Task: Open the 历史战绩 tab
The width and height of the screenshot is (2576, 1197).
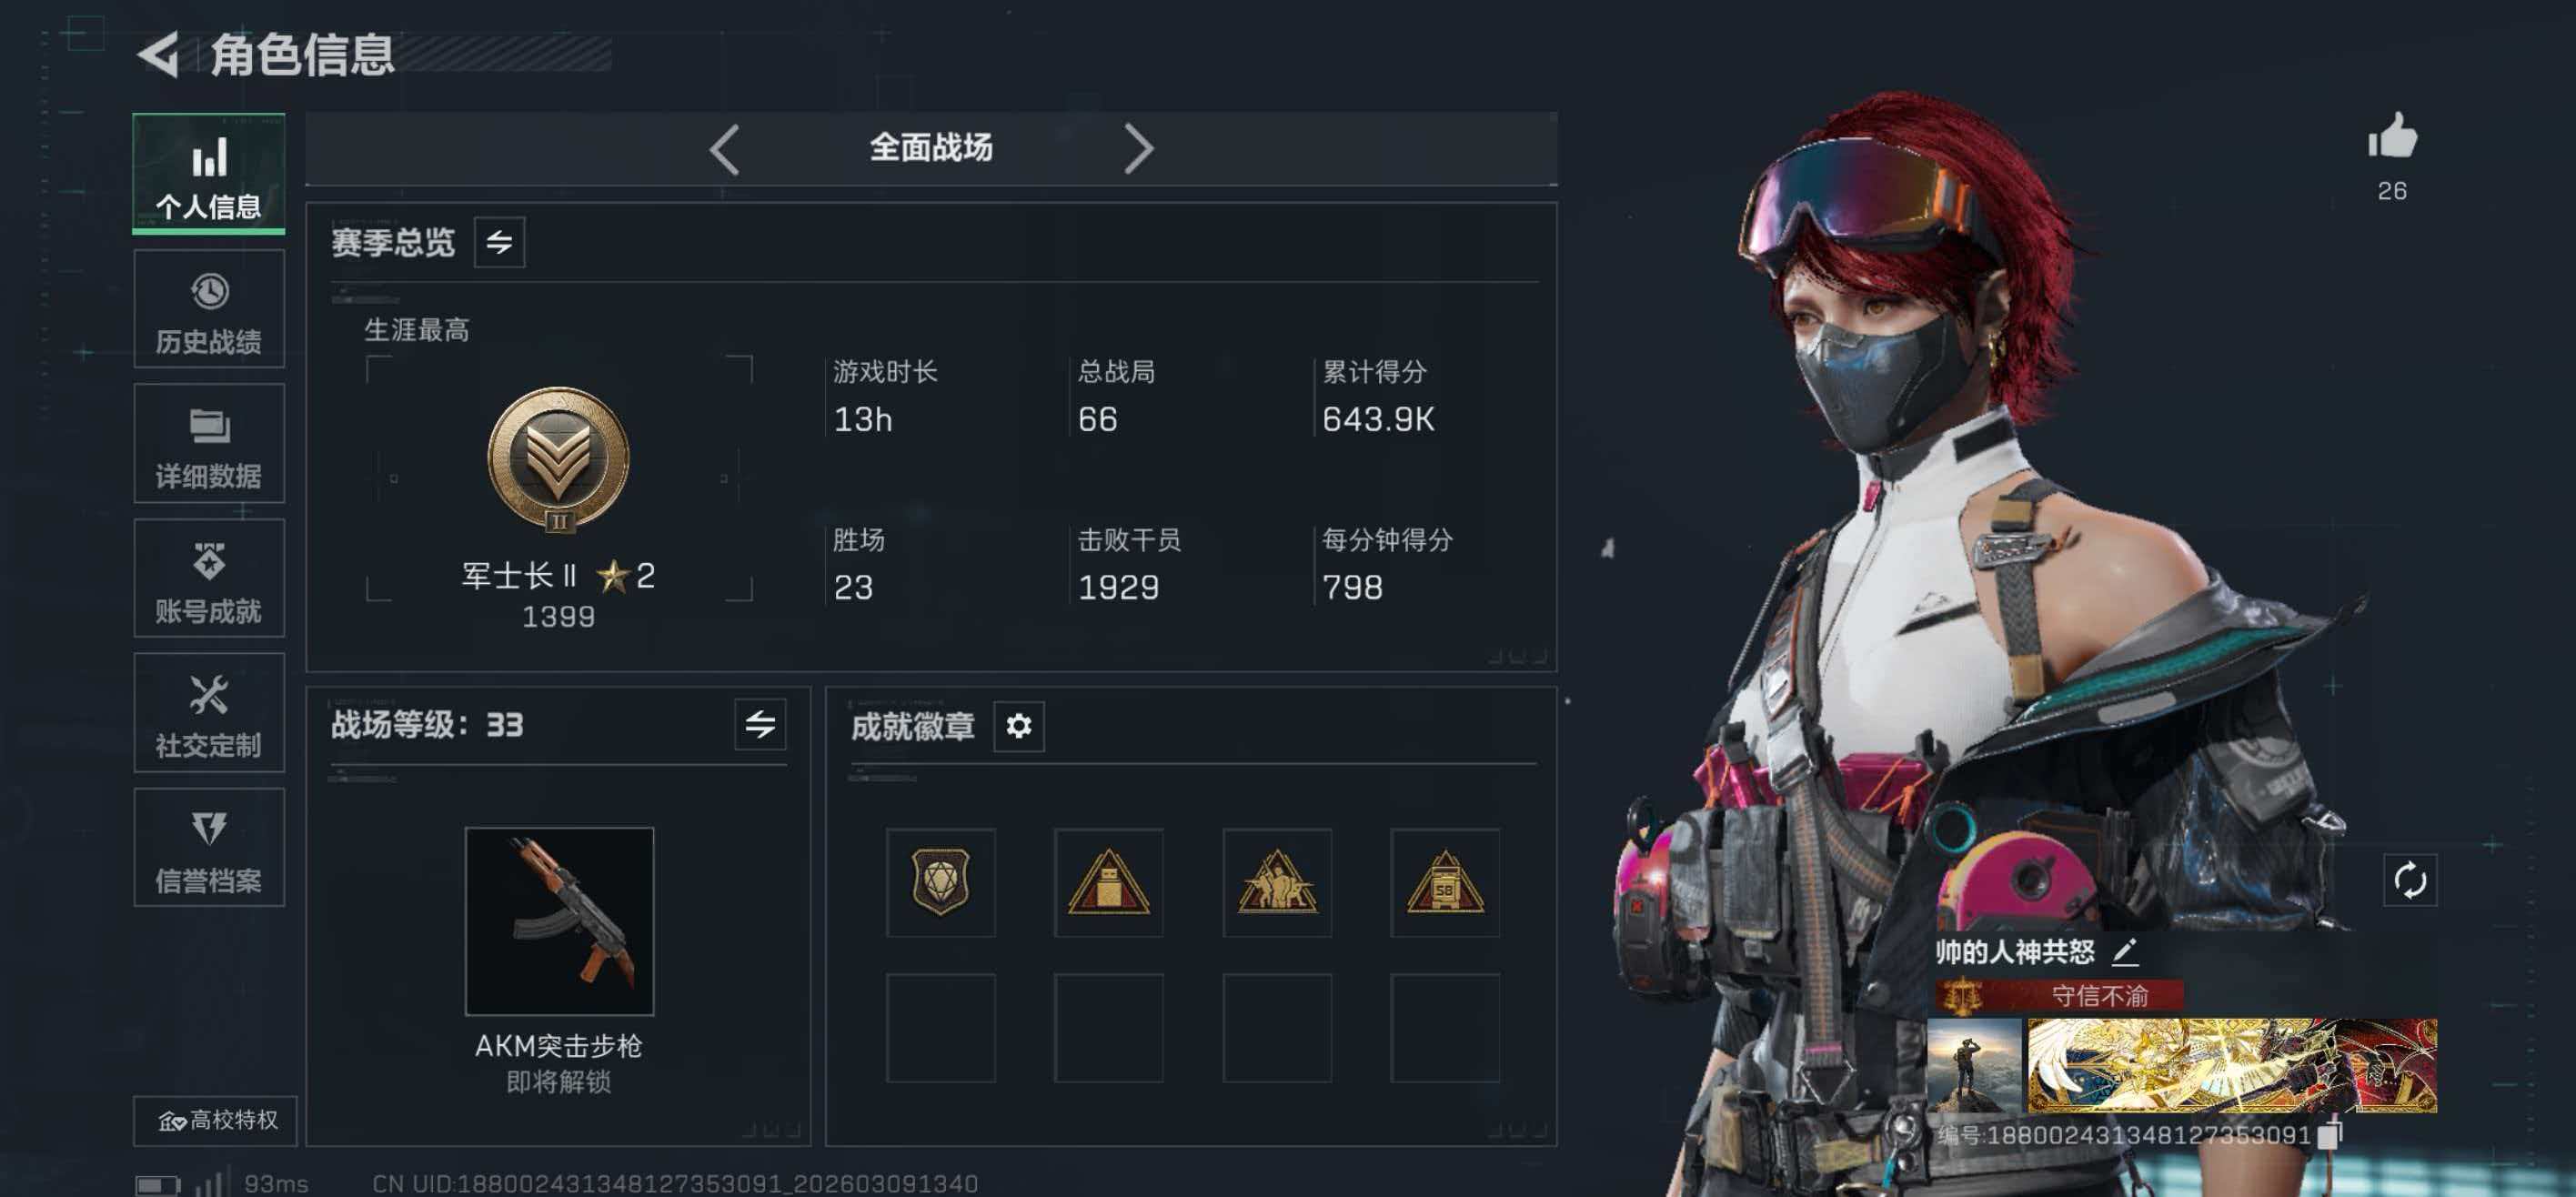Action: click(209, 309)
